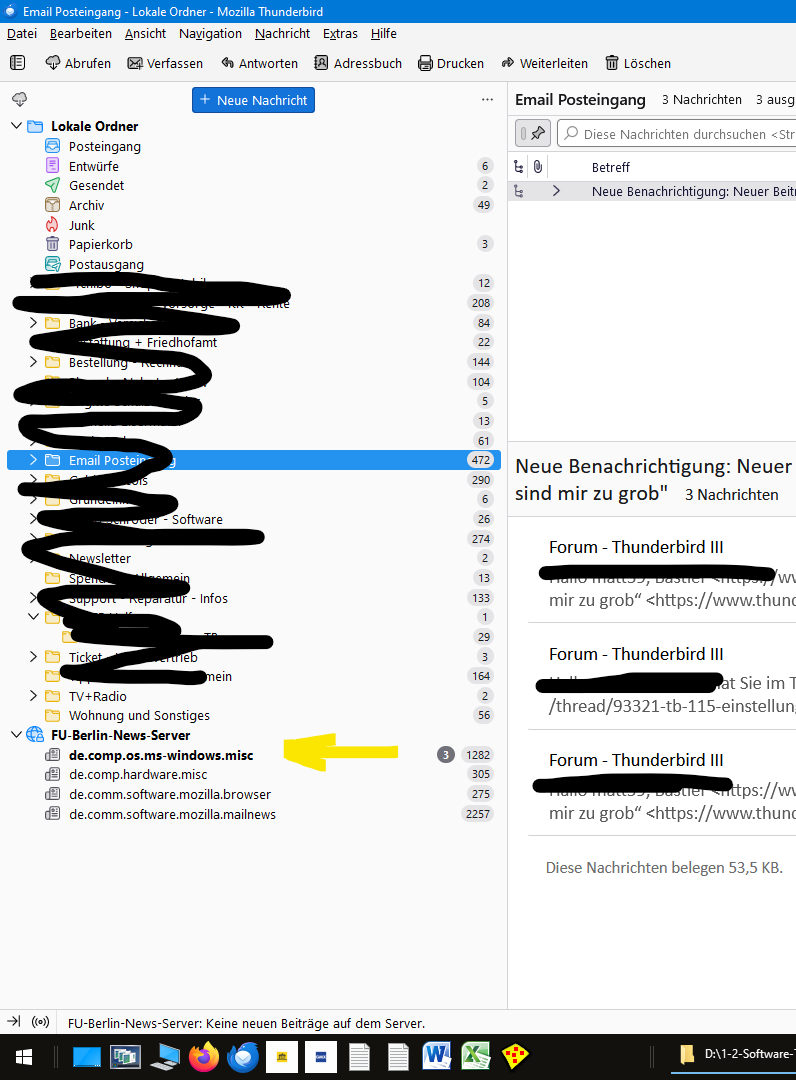The image size is (796, 1080).
Task: Click the status bar online activity icon
Action: [x=41, y=1021]
